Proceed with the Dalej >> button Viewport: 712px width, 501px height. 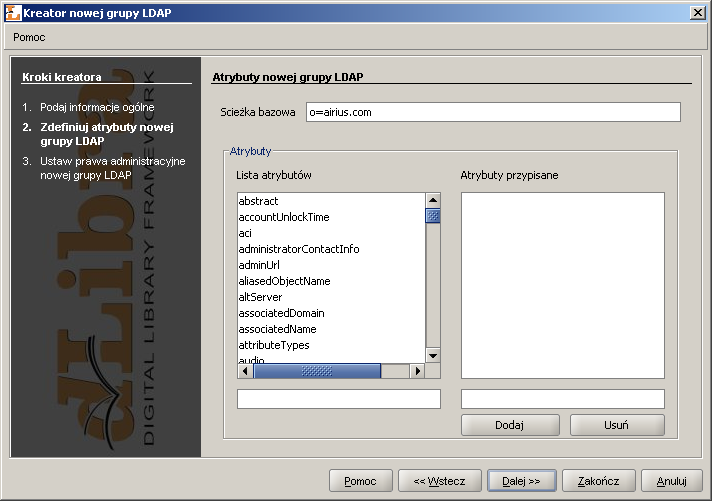520,481
